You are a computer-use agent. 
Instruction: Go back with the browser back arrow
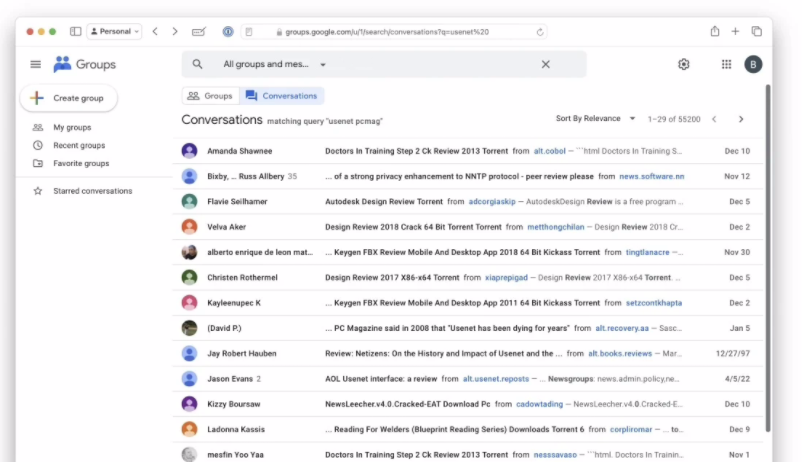(155, 32)
